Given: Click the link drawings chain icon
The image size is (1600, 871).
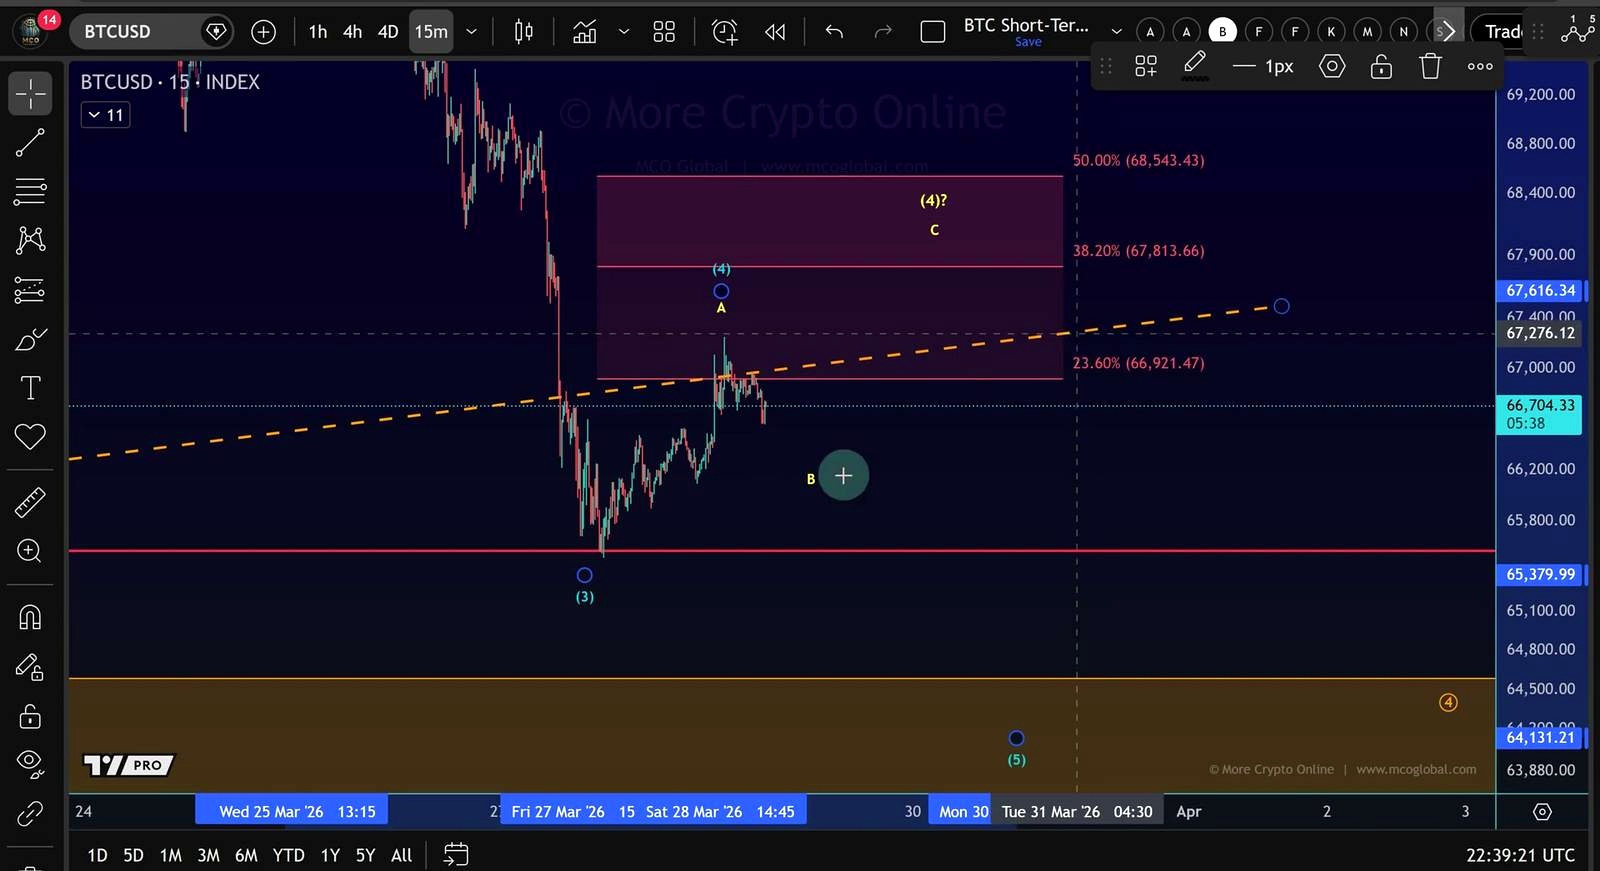Looking at the screenshot, I should (30, 814).
